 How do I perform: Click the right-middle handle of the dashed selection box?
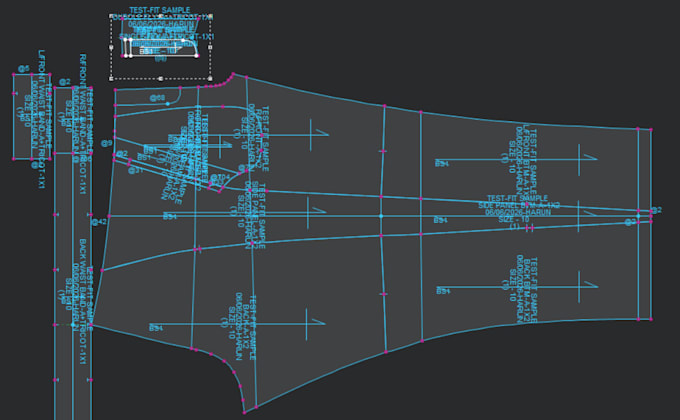[210, 47]
